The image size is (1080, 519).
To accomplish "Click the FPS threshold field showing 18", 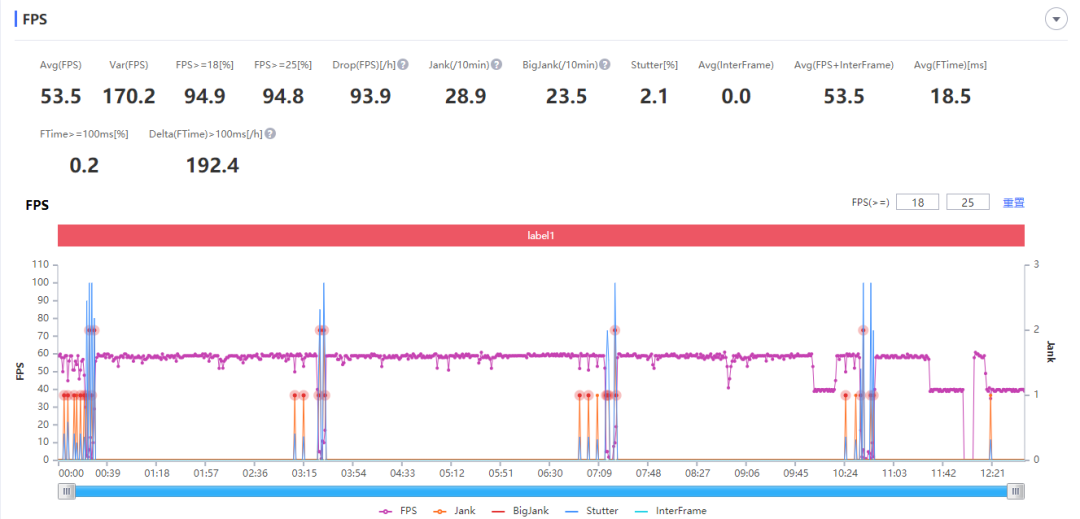I will [x=917, y=202].
